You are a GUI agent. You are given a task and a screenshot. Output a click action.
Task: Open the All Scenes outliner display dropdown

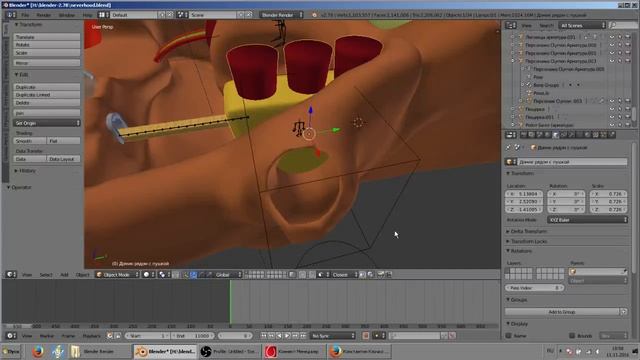pyautogui.click(x=582, y=25)
